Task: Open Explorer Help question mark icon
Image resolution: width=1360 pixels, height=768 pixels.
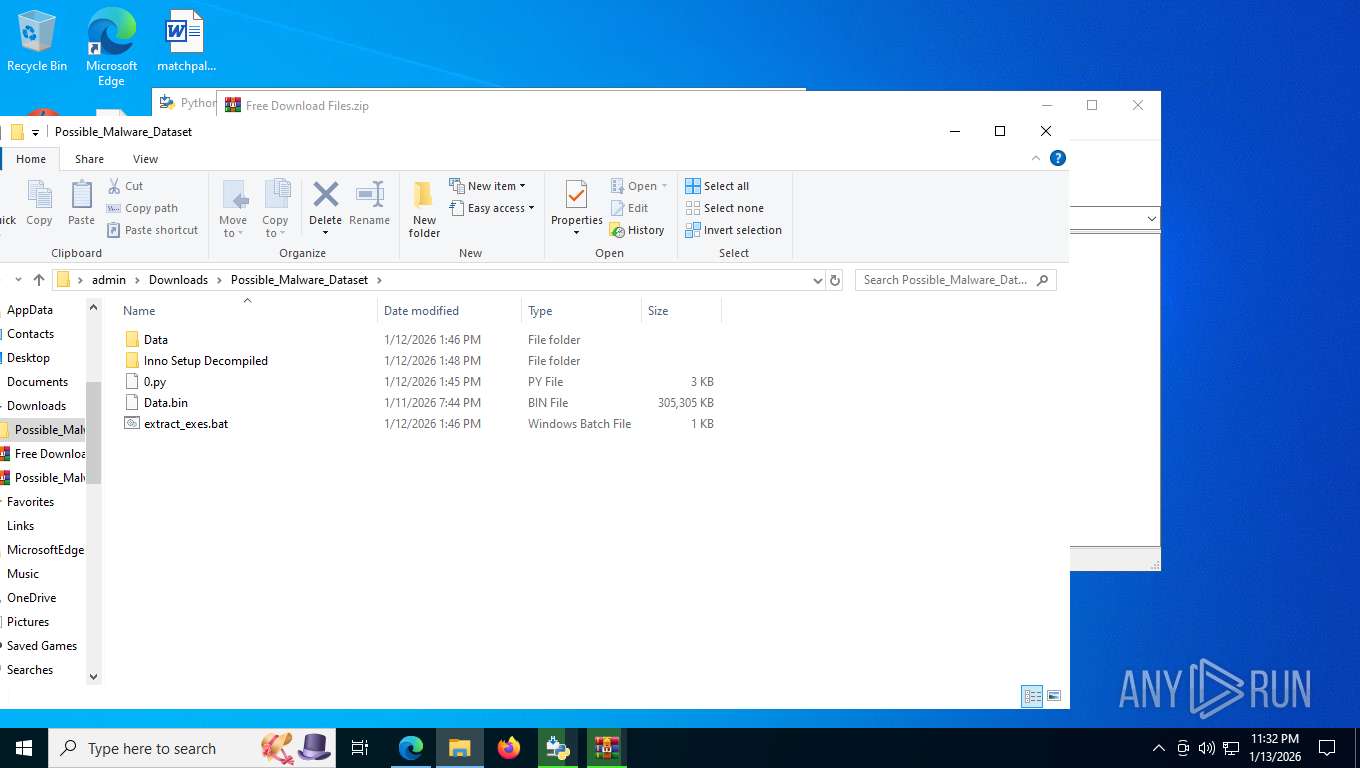Action: [1058, 158]
